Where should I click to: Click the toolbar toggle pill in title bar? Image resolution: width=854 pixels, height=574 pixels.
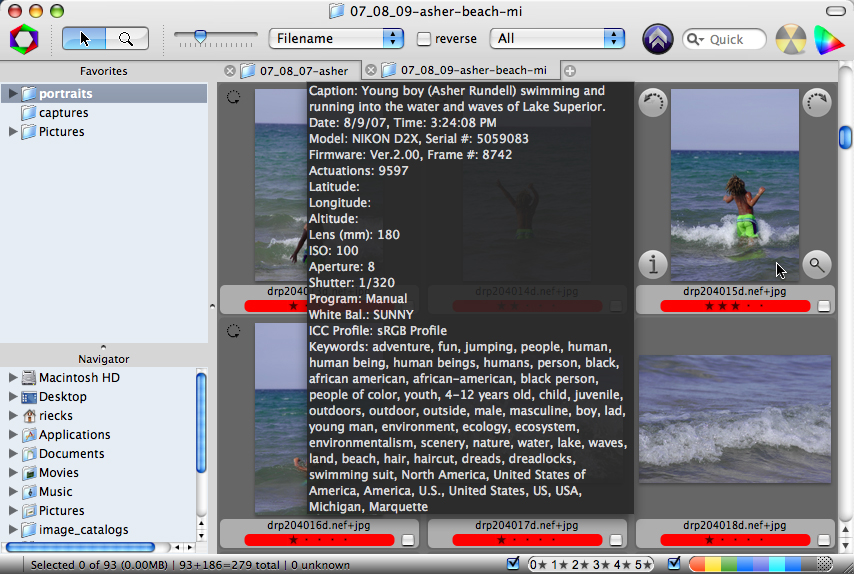(835, 11)
